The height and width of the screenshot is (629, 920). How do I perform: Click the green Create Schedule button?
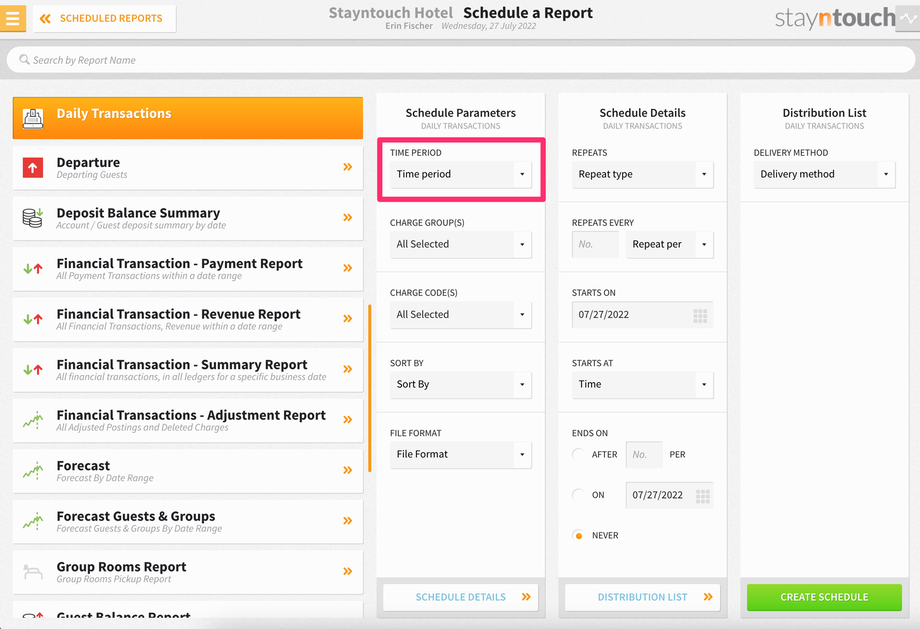(824, 597)
